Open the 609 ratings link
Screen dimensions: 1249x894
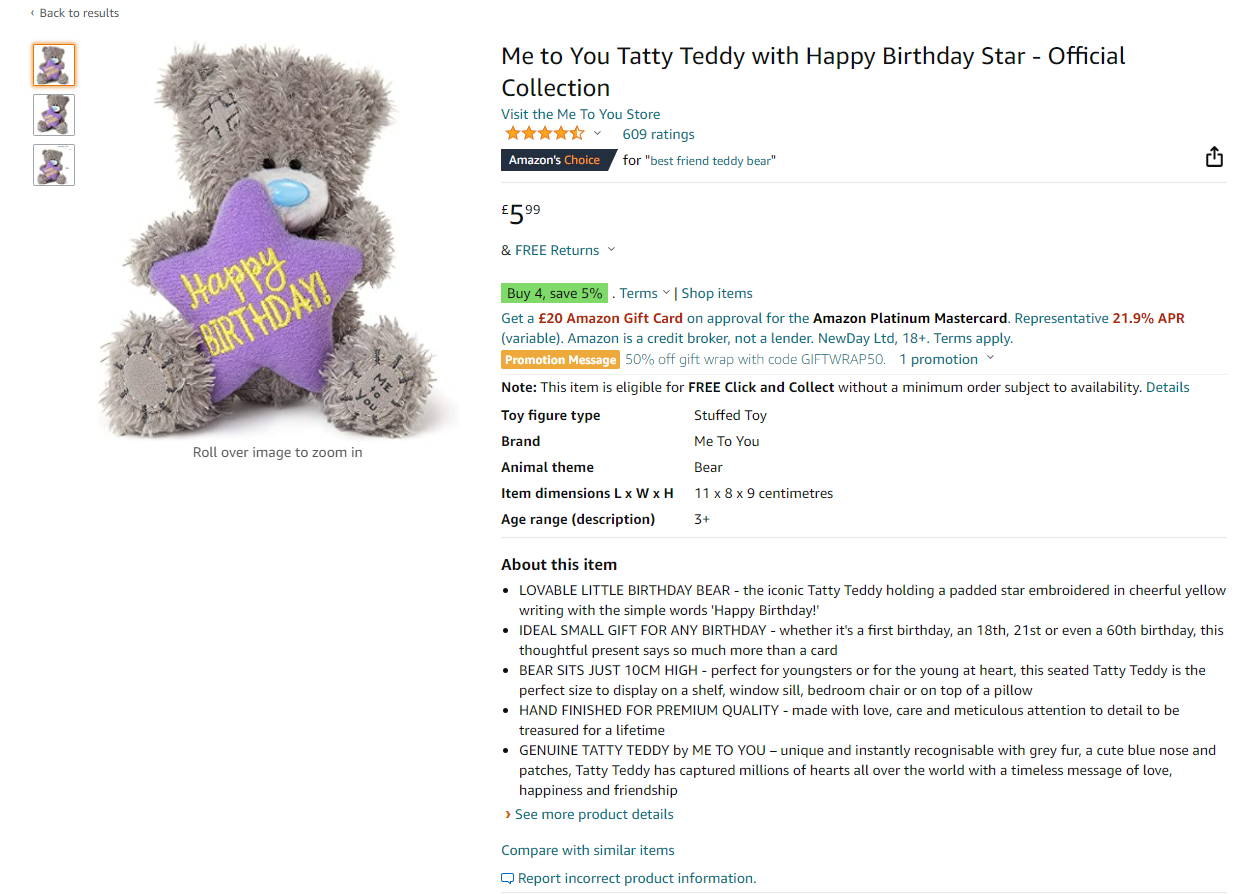tap(658, 134)
